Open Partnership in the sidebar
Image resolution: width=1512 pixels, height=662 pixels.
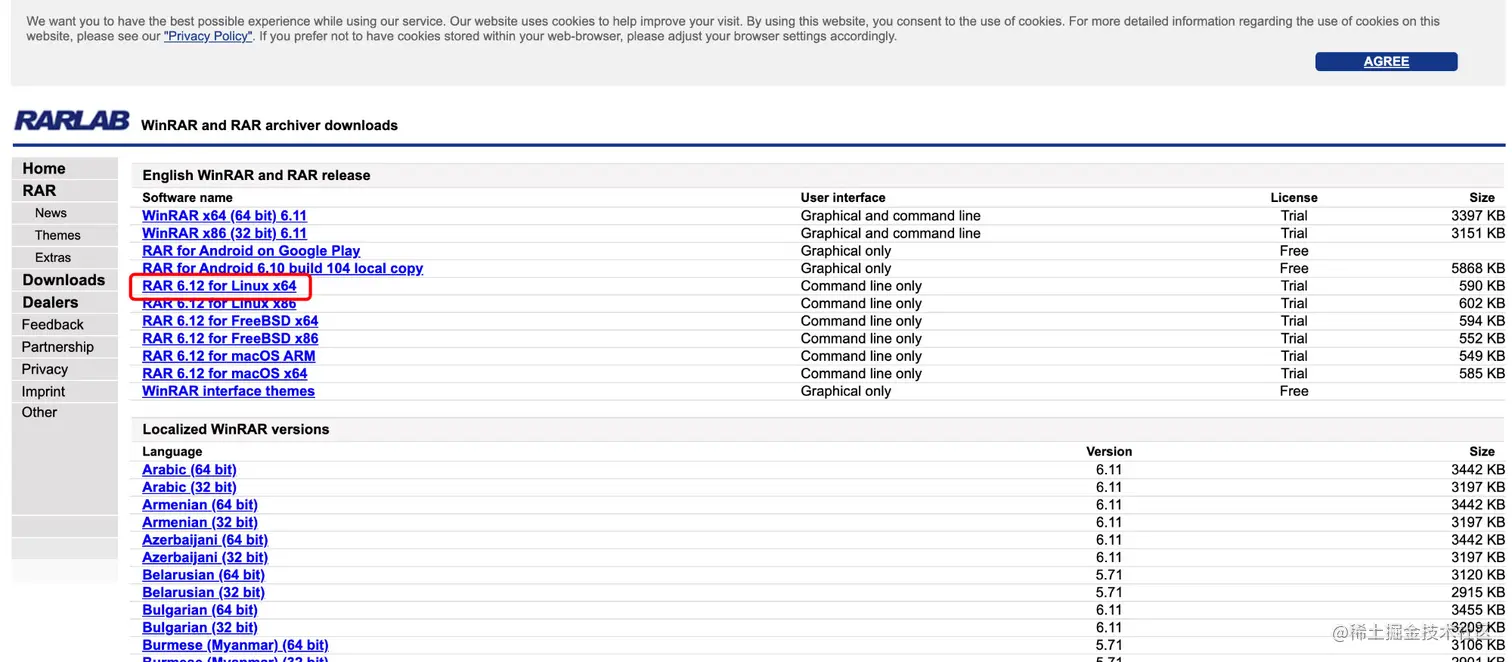coord(58,347)
